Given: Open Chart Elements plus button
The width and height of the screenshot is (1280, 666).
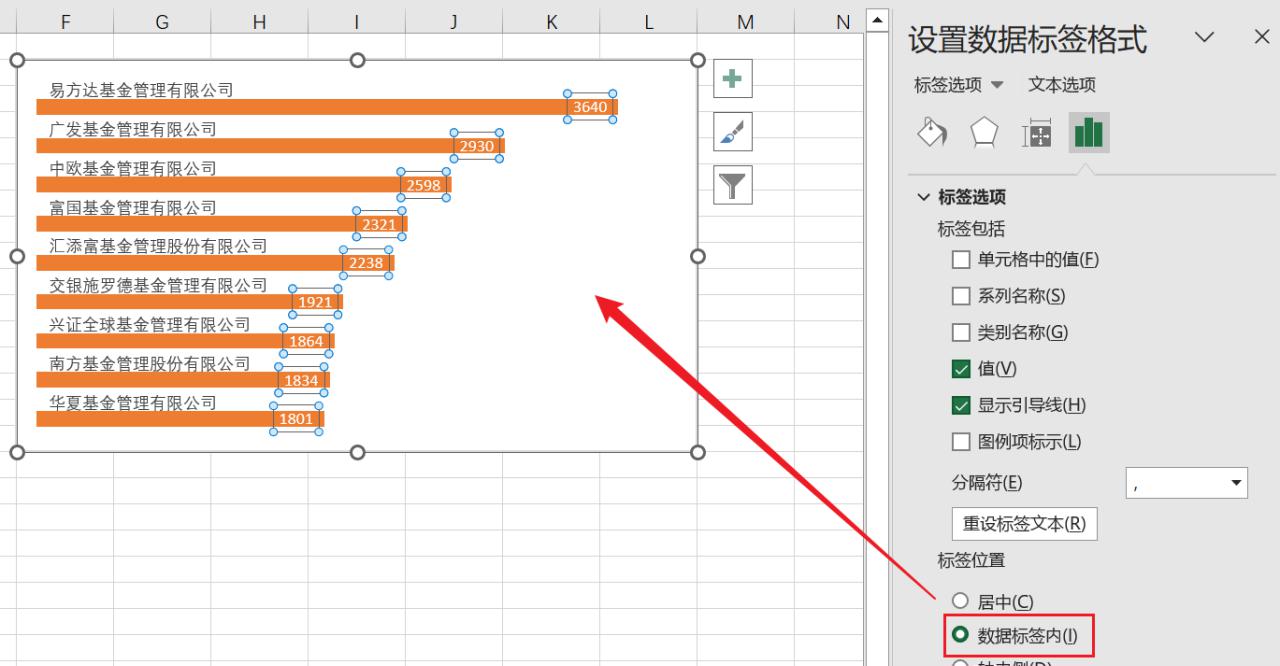Looking at the screenshot, I should pyautogui.click(x=733, y=78).
